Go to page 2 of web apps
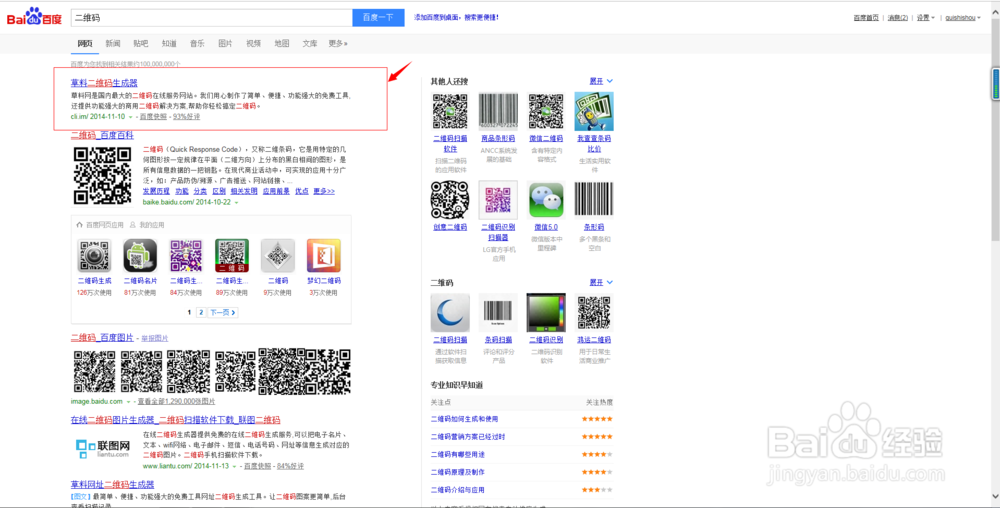 click(x=201, y=312)
